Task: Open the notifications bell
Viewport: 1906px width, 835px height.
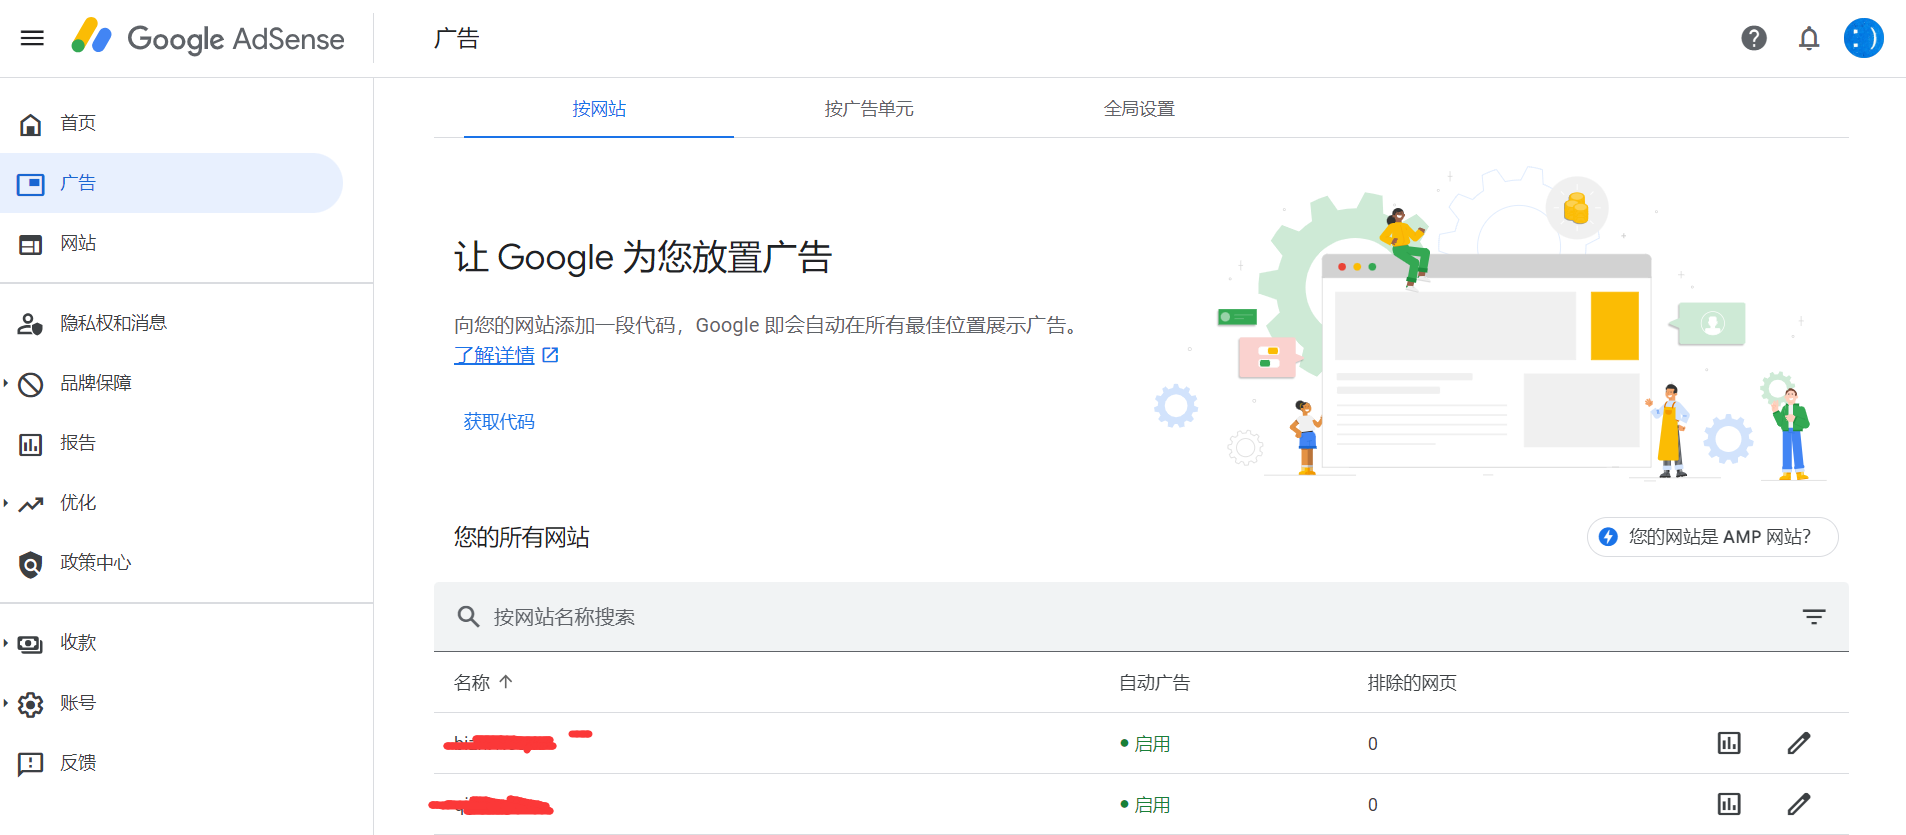Action: pyautogui.click(x=1809, y=38)
